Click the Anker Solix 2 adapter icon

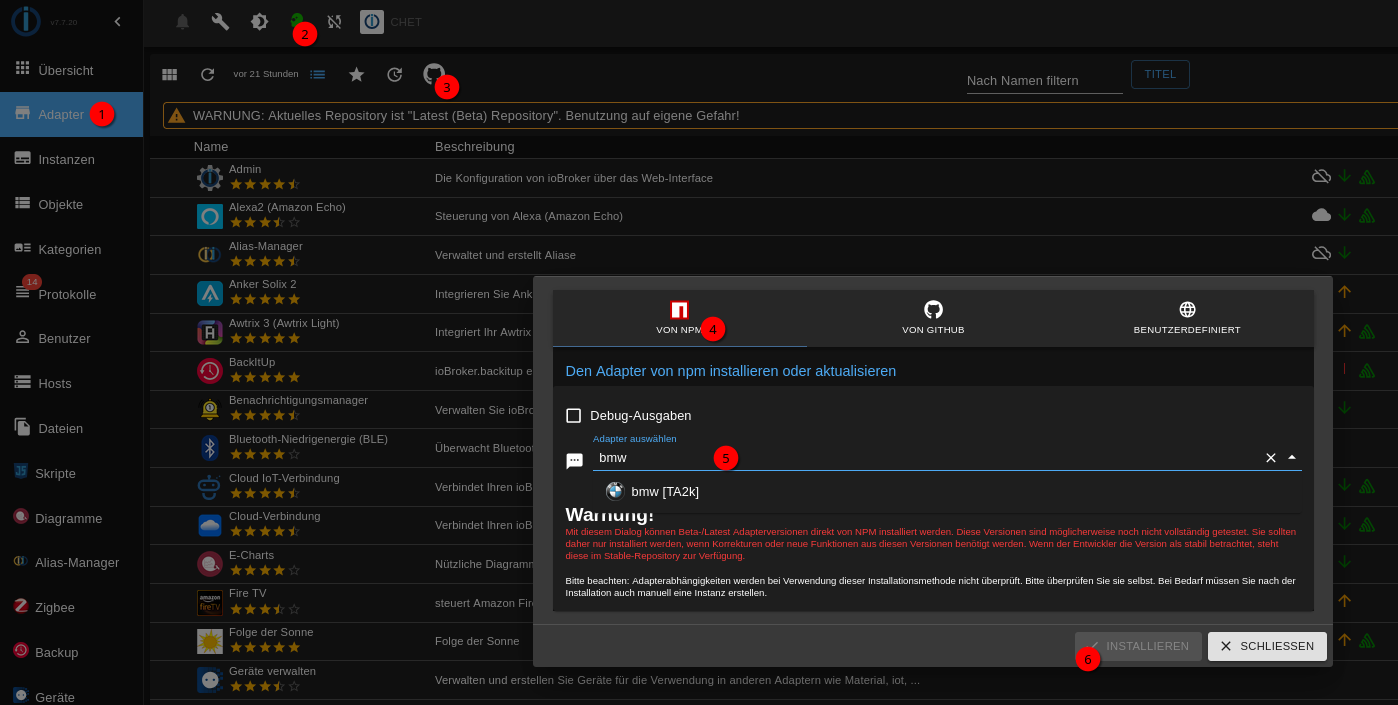point(210,293)
